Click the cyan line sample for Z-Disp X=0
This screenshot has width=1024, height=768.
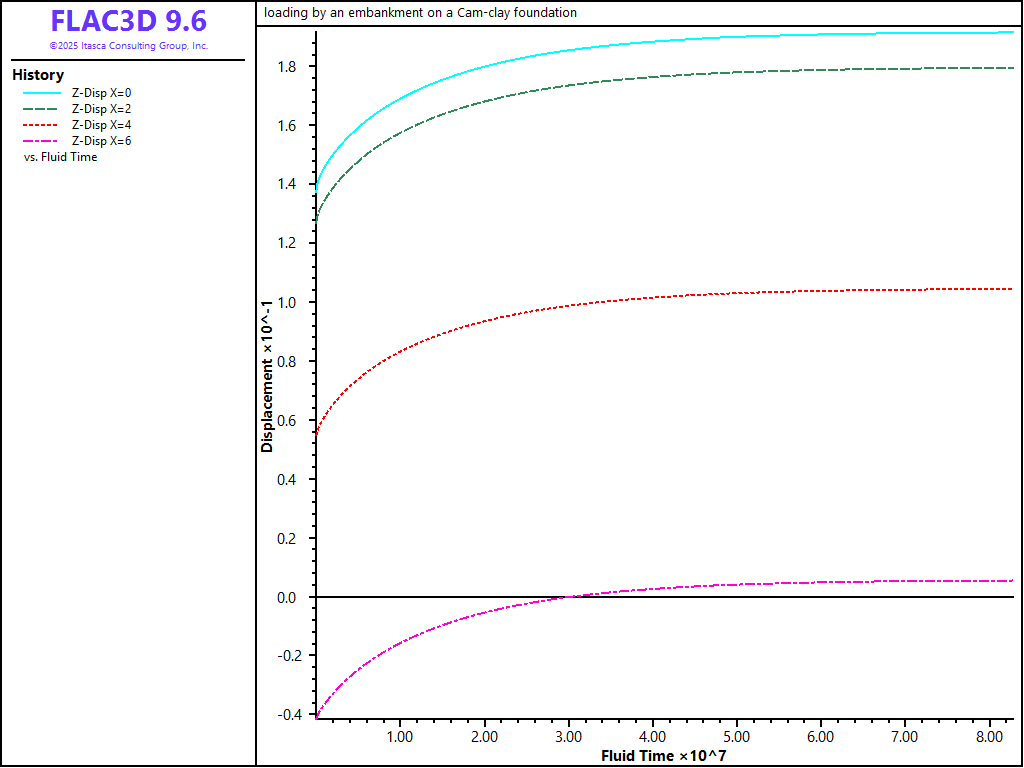coord(42,93)
